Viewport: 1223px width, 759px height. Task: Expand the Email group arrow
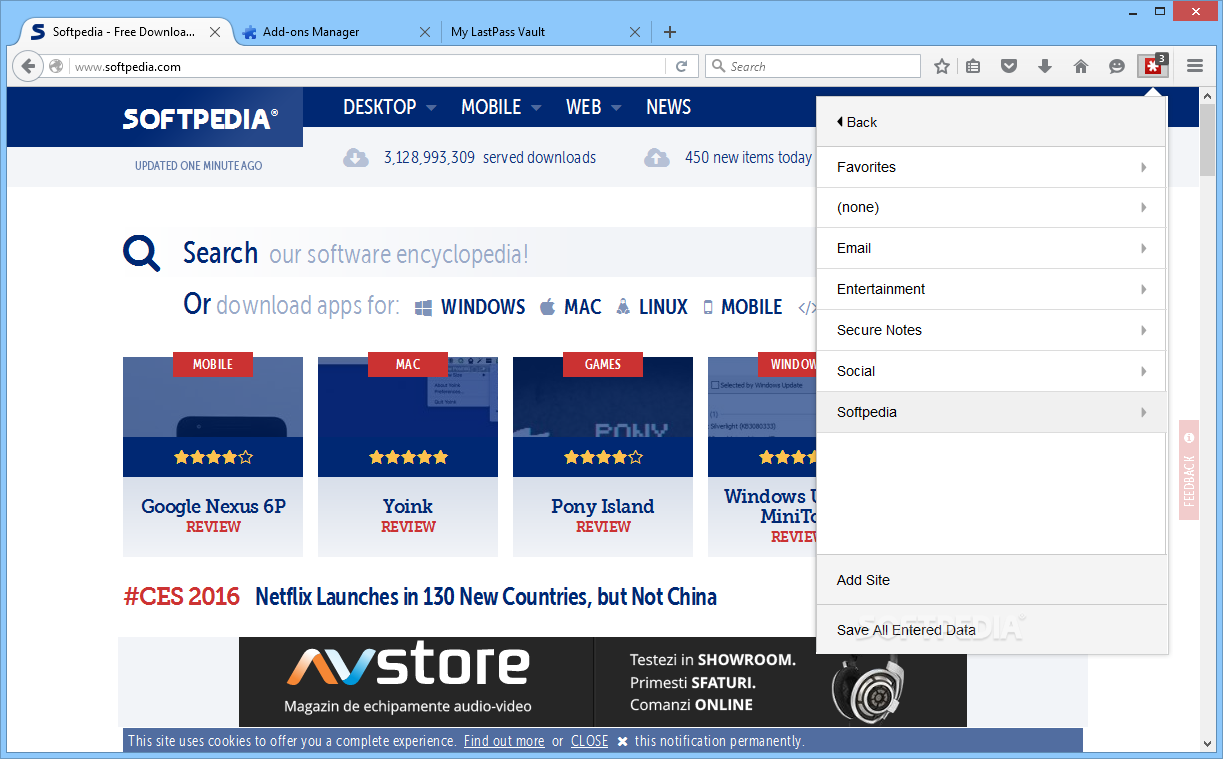pos(1144,248)
